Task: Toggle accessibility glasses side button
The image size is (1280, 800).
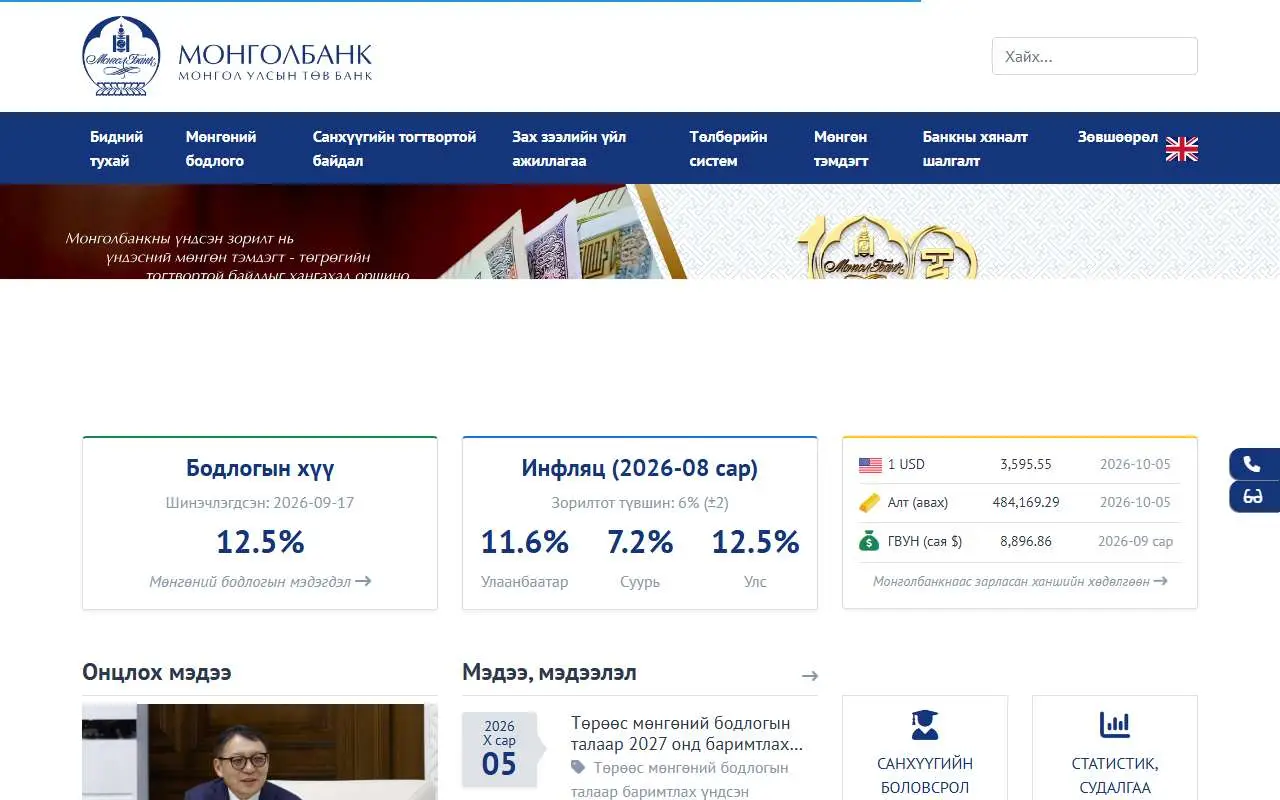Action: [1253, 496]
